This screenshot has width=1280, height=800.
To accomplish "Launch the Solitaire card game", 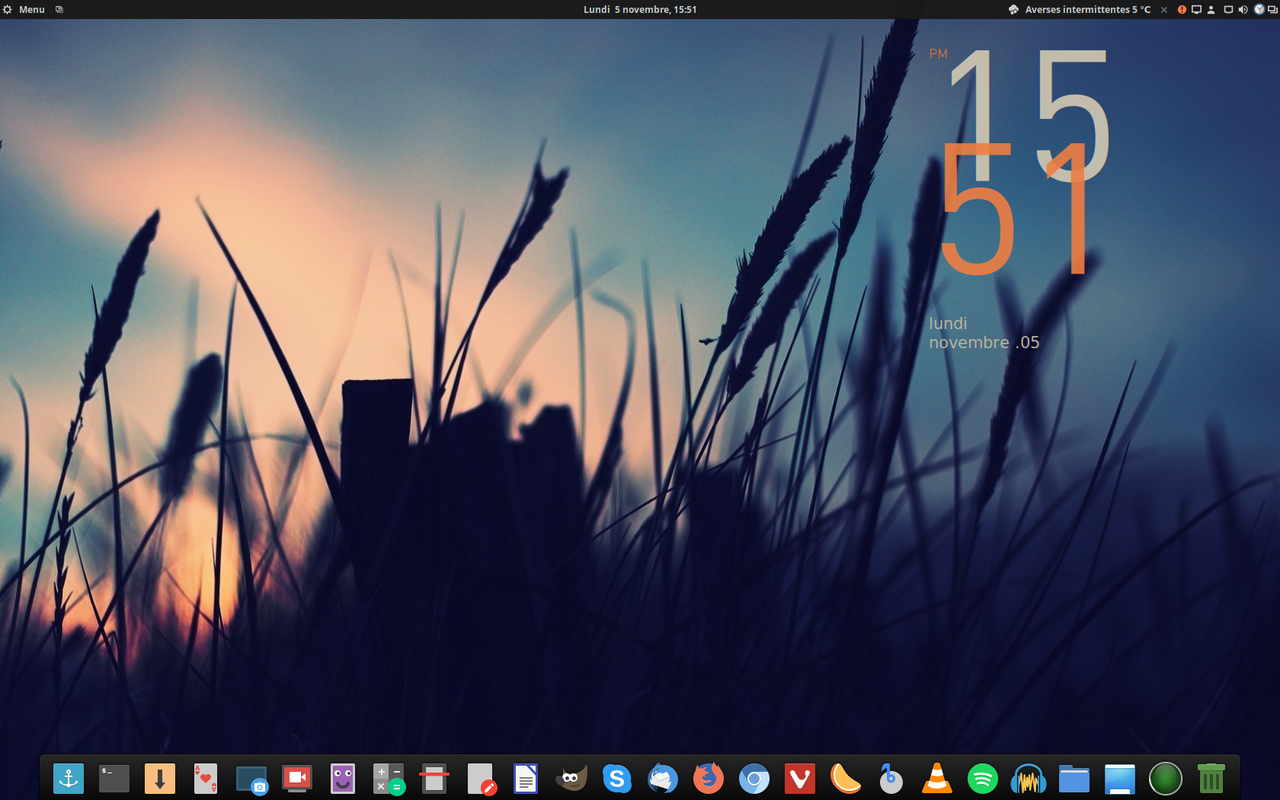I will click(205, 778).
